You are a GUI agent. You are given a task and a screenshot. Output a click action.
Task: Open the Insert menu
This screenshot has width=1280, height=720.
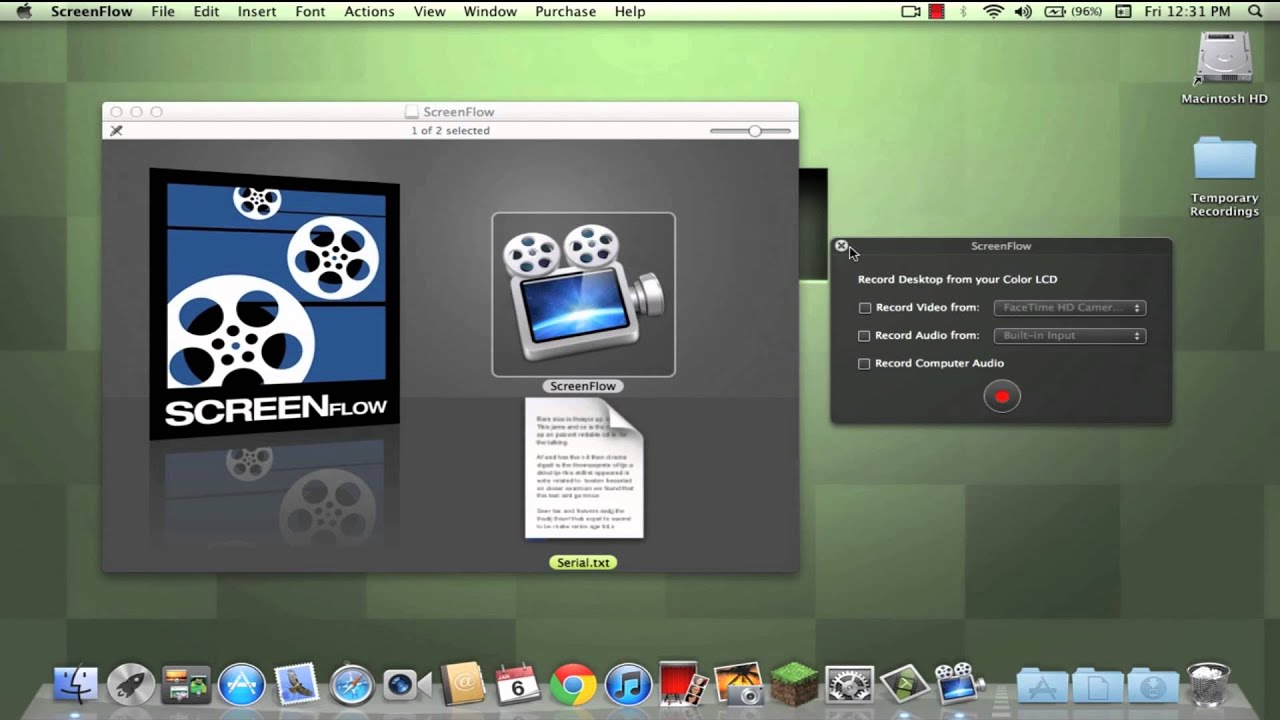click(257, 12)
